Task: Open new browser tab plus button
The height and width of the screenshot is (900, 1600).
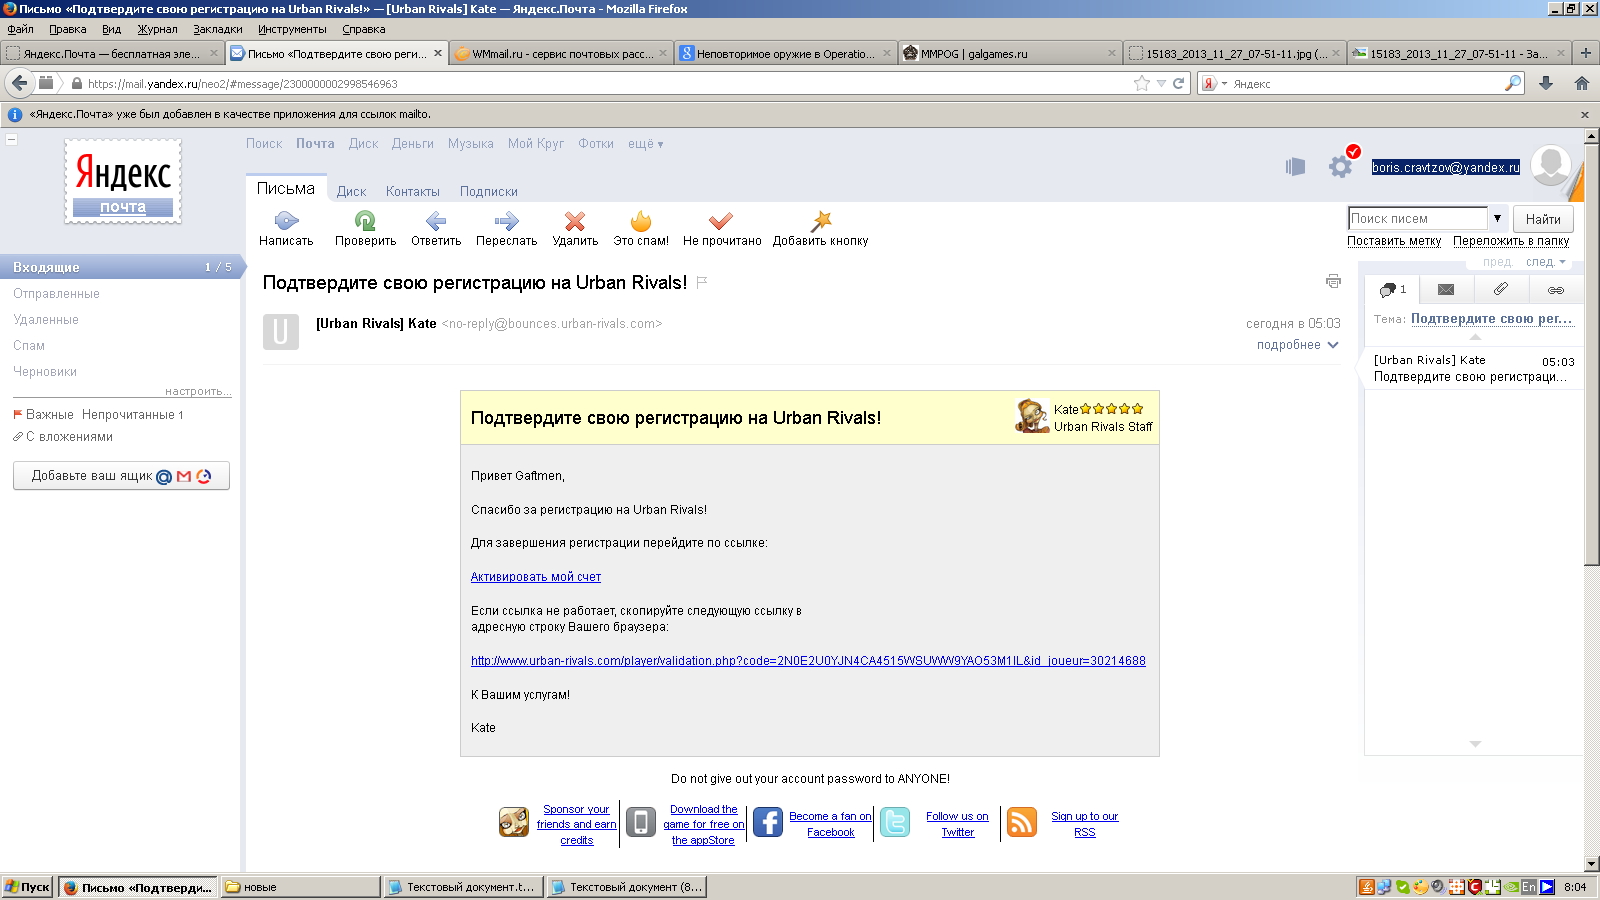Action: 1585,53
